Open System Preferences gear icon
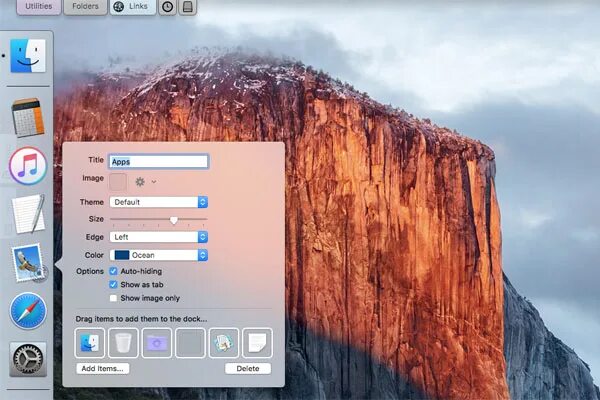The width and height of the screenshot is (600, 400). 28,360
